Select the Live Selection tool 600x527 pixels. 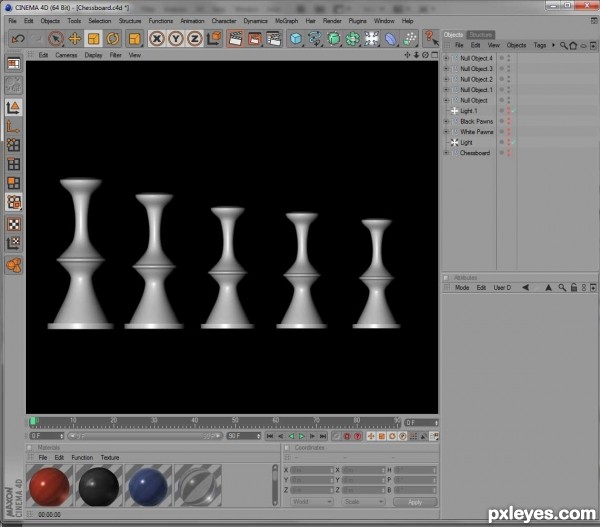56,39
